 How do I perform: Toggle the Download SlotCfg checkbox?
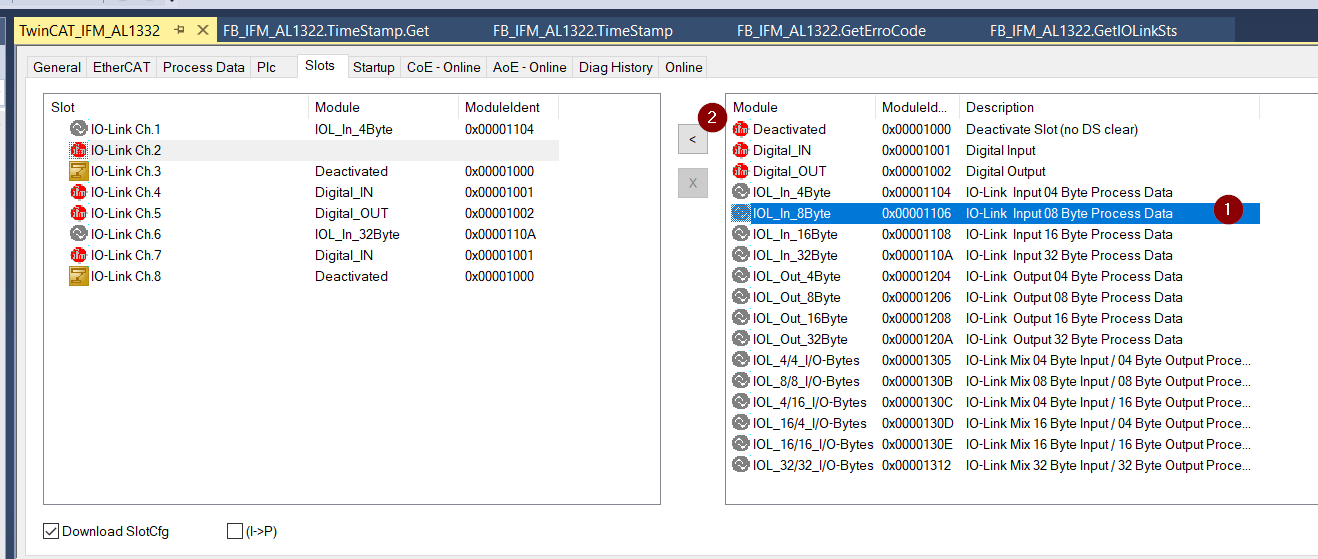pos(52,531)
